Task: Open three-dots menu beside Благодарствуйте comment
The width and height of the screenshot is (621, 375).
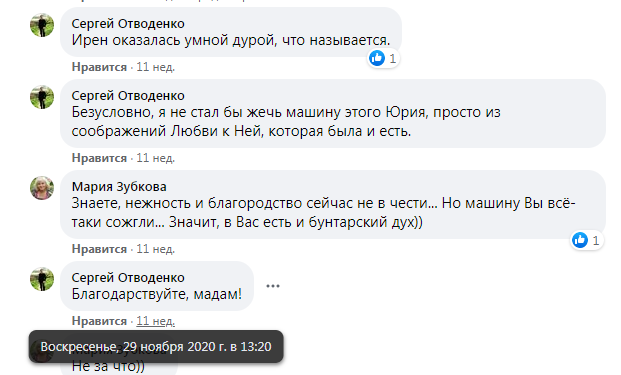Action: point(273,286)
